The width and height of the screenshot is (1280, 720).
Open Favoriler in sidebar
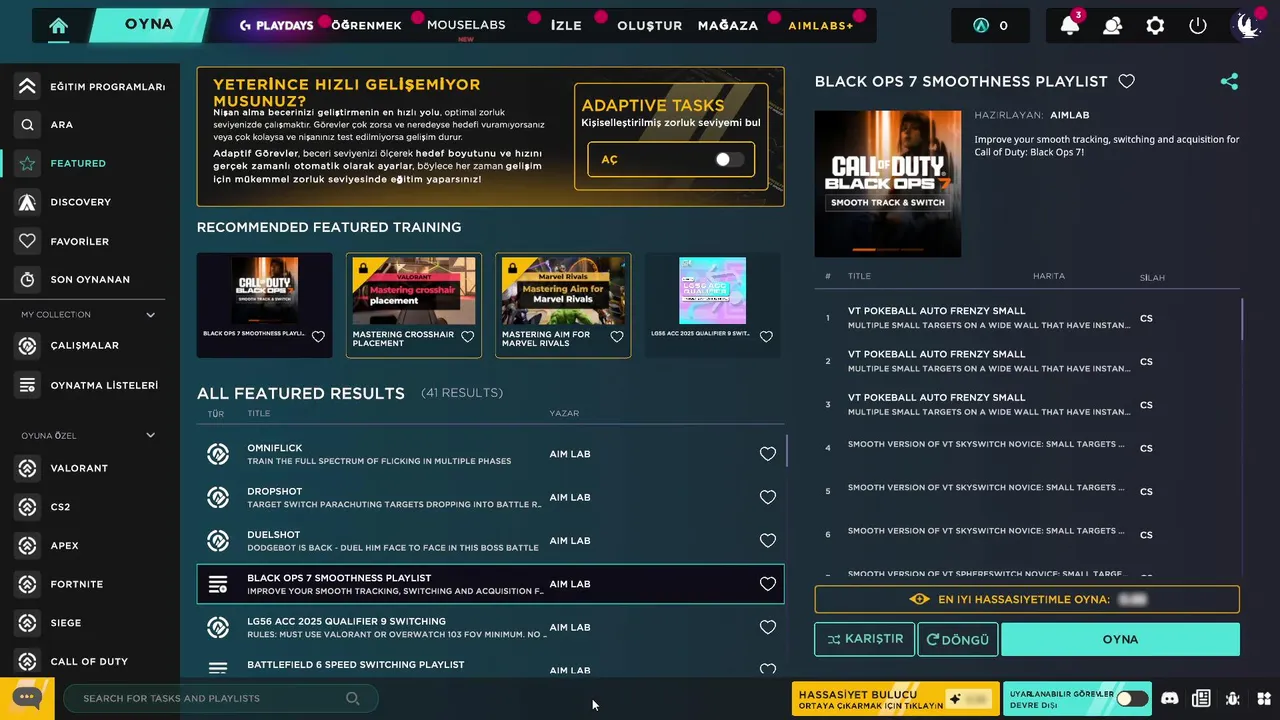[90, 241]
